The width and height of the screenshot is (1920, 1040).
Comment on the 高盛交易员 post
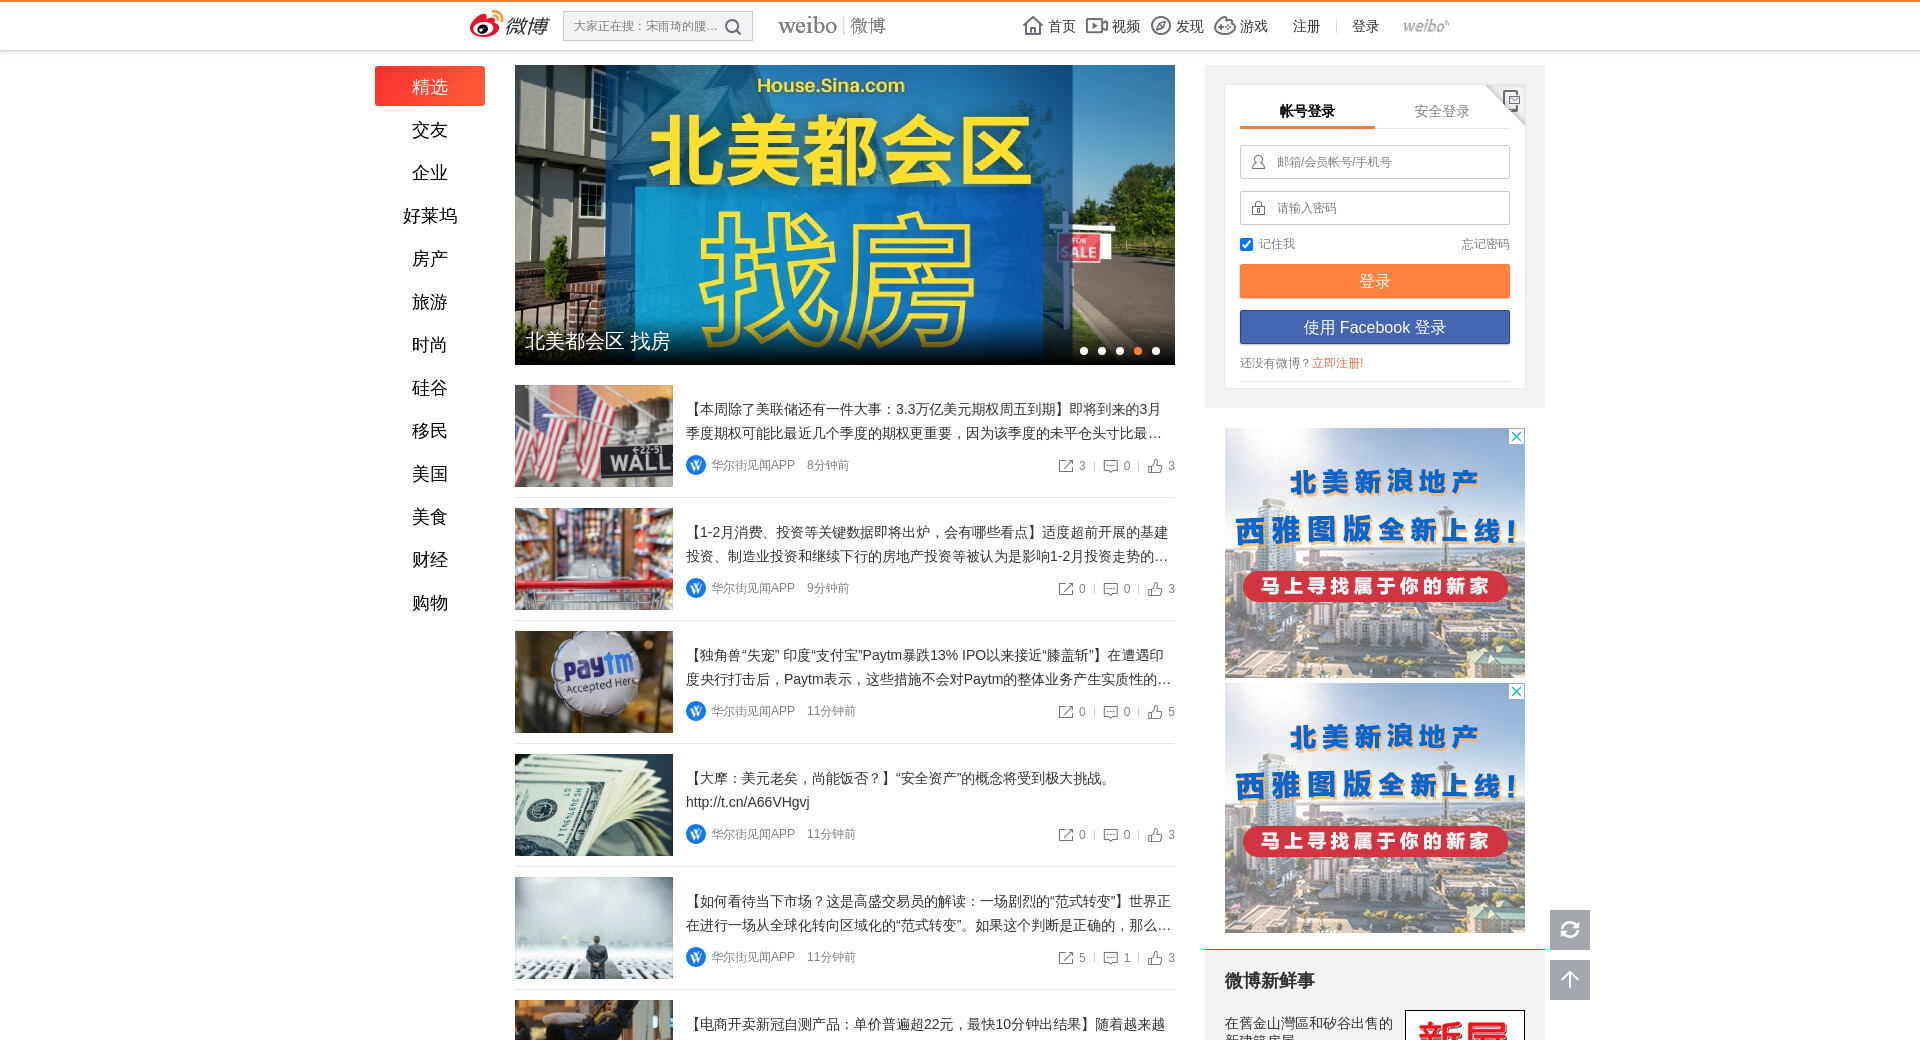(1117, 958)
